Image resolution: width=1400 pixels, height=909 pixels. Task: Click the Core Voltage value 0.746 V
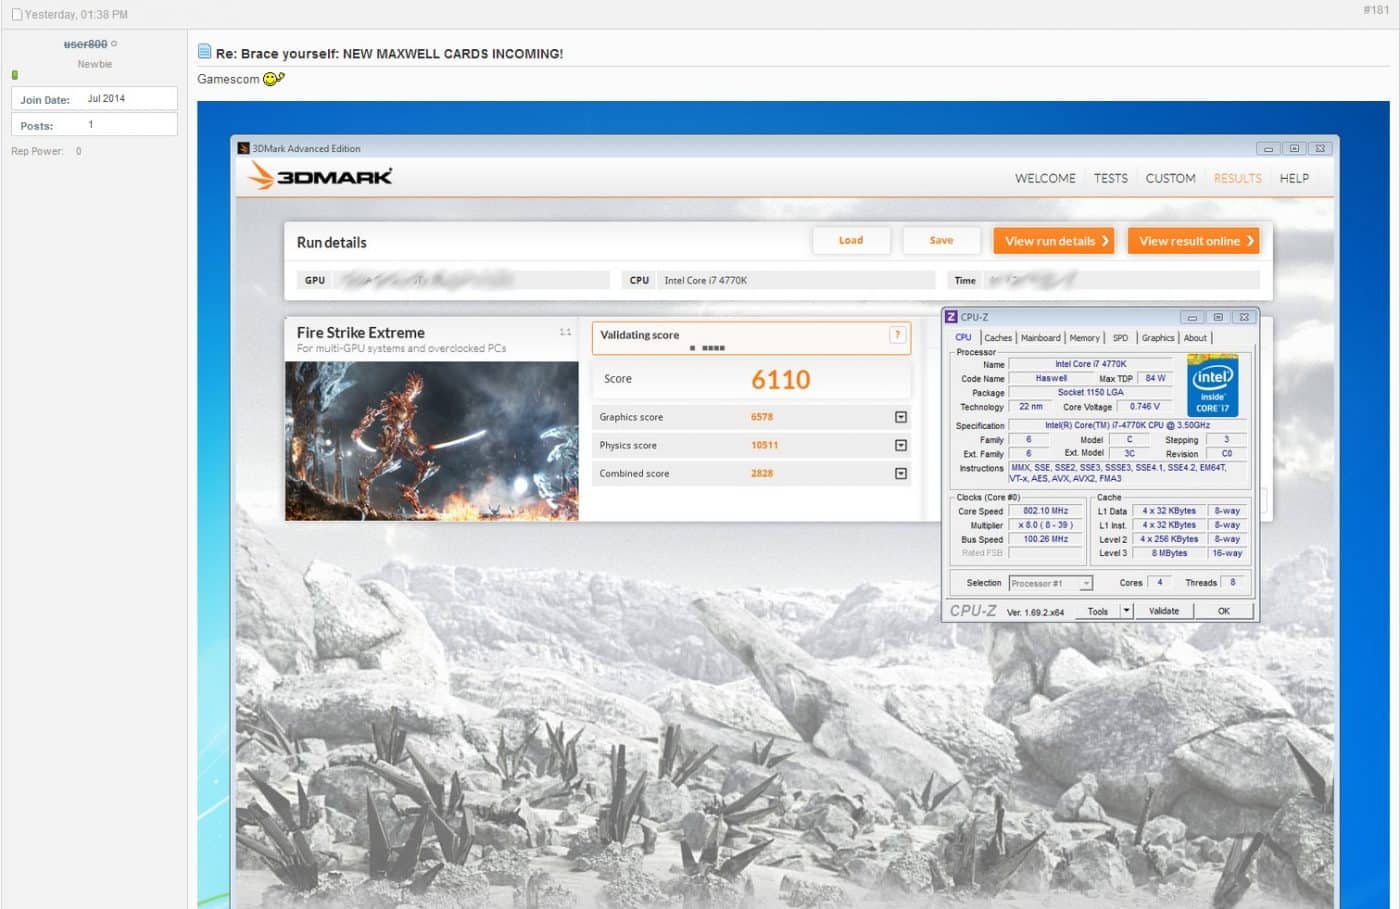[x=1145, y=406]
